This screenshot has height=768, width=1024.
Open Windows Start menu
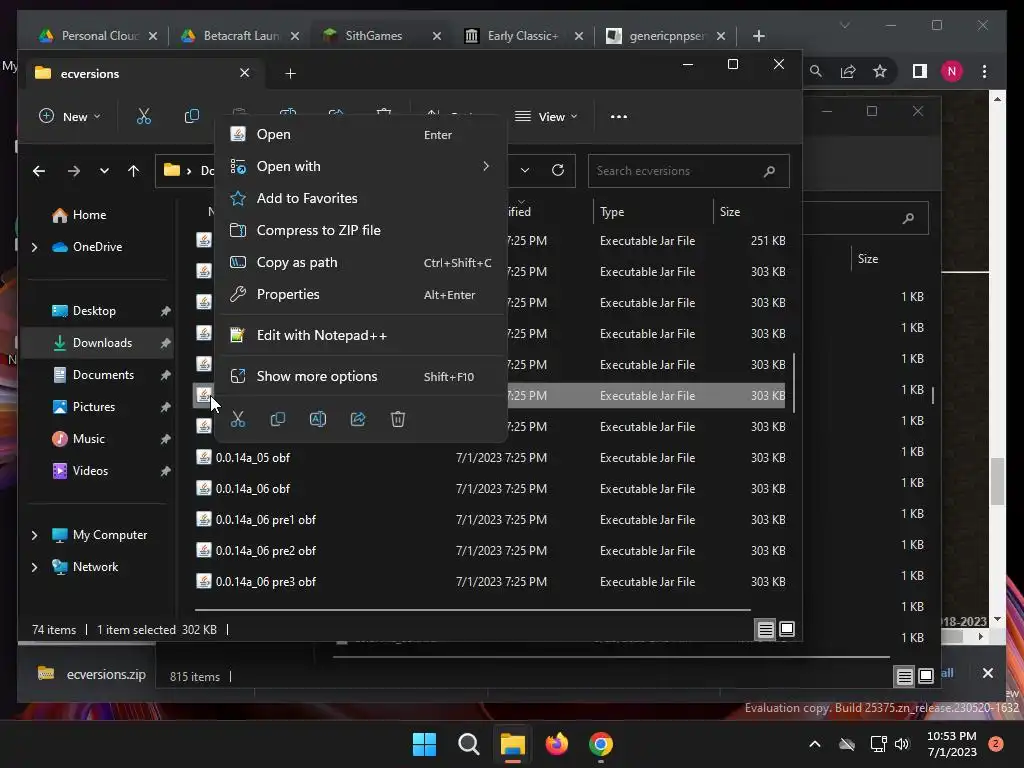(x=424, y=744)
